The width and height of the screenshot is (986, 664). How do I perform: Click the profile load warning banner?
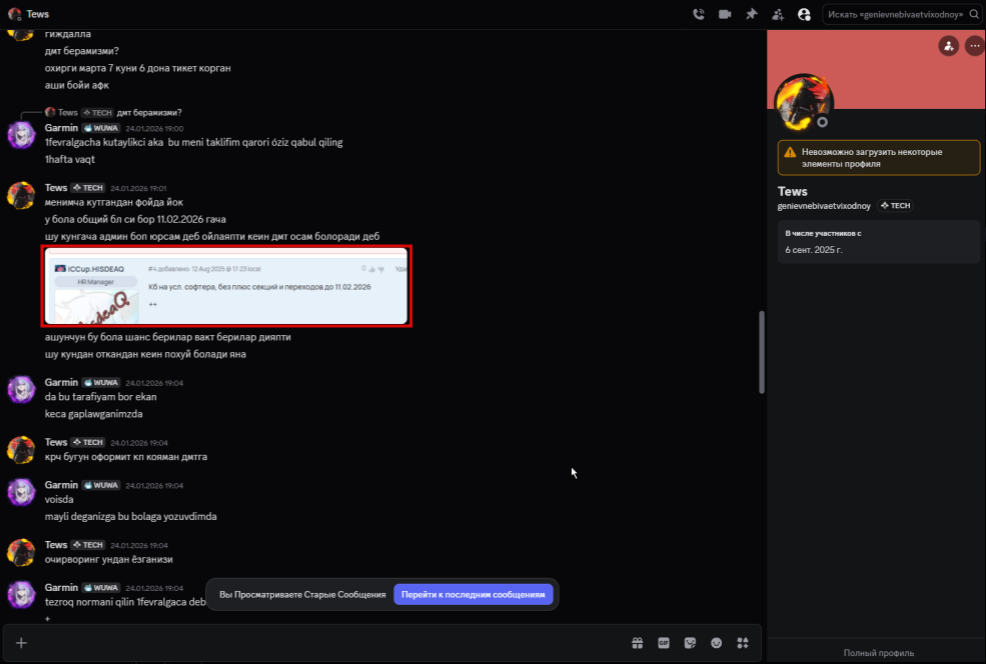pos(878,158)
